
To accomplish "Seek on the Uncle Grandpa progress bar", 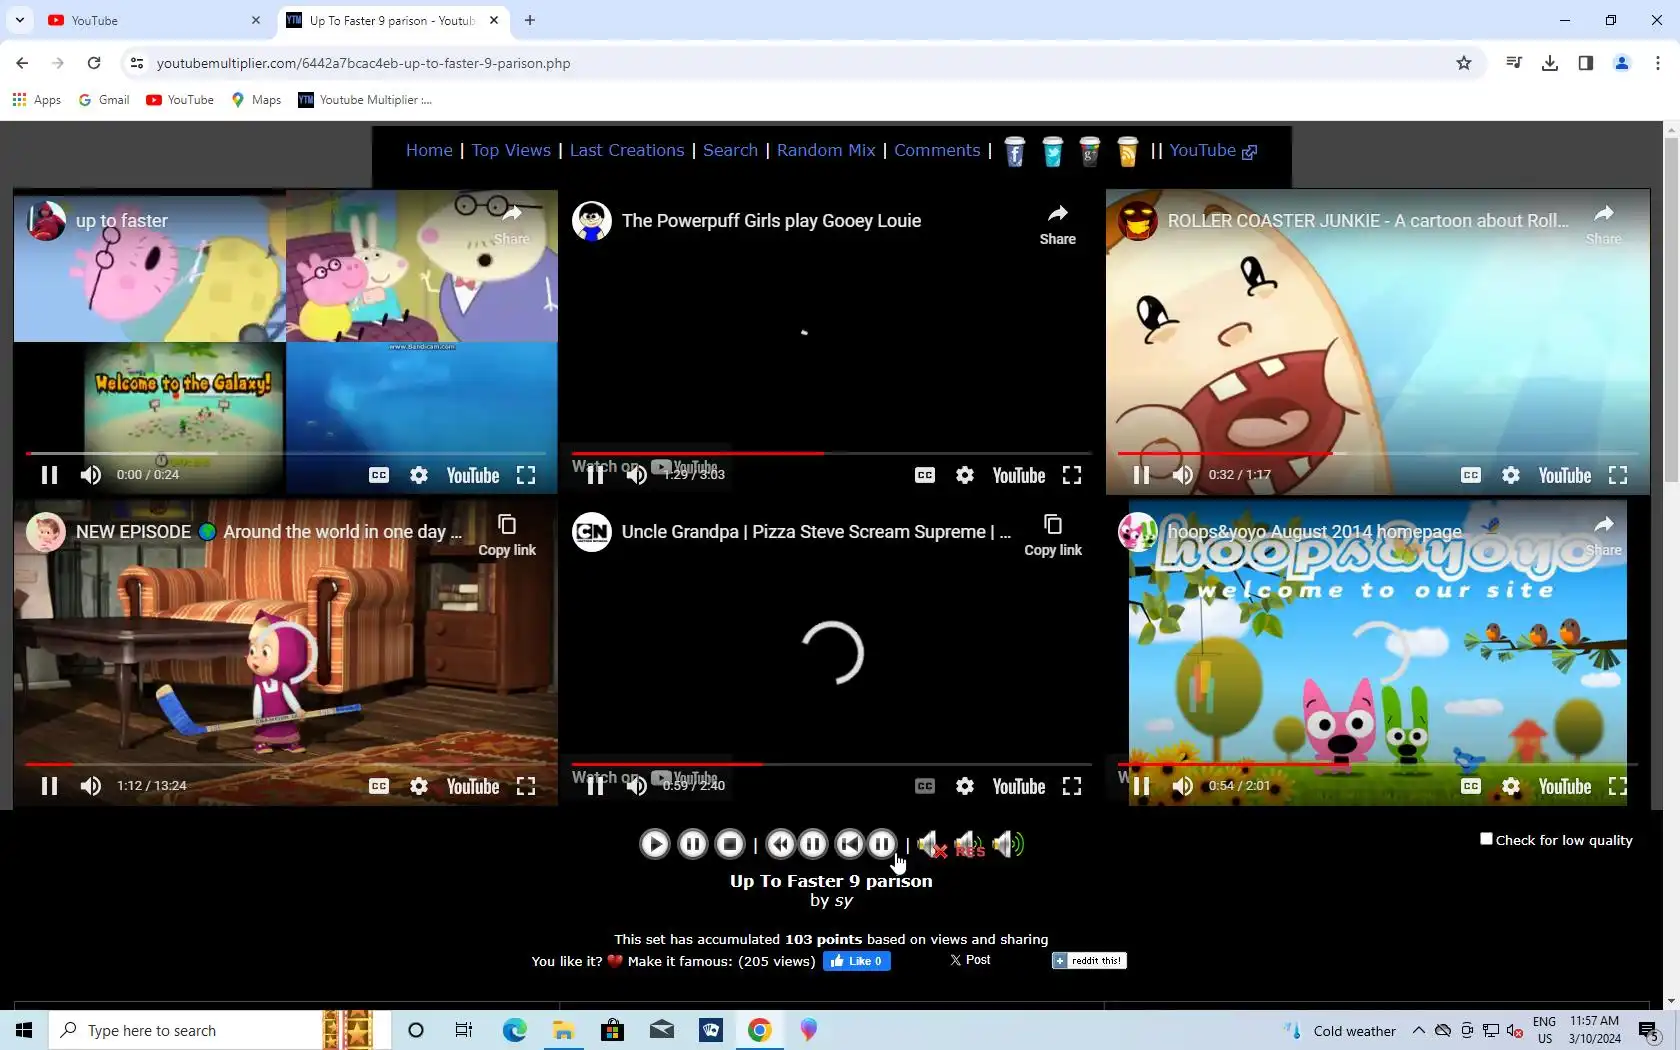I will coord(831,764).
